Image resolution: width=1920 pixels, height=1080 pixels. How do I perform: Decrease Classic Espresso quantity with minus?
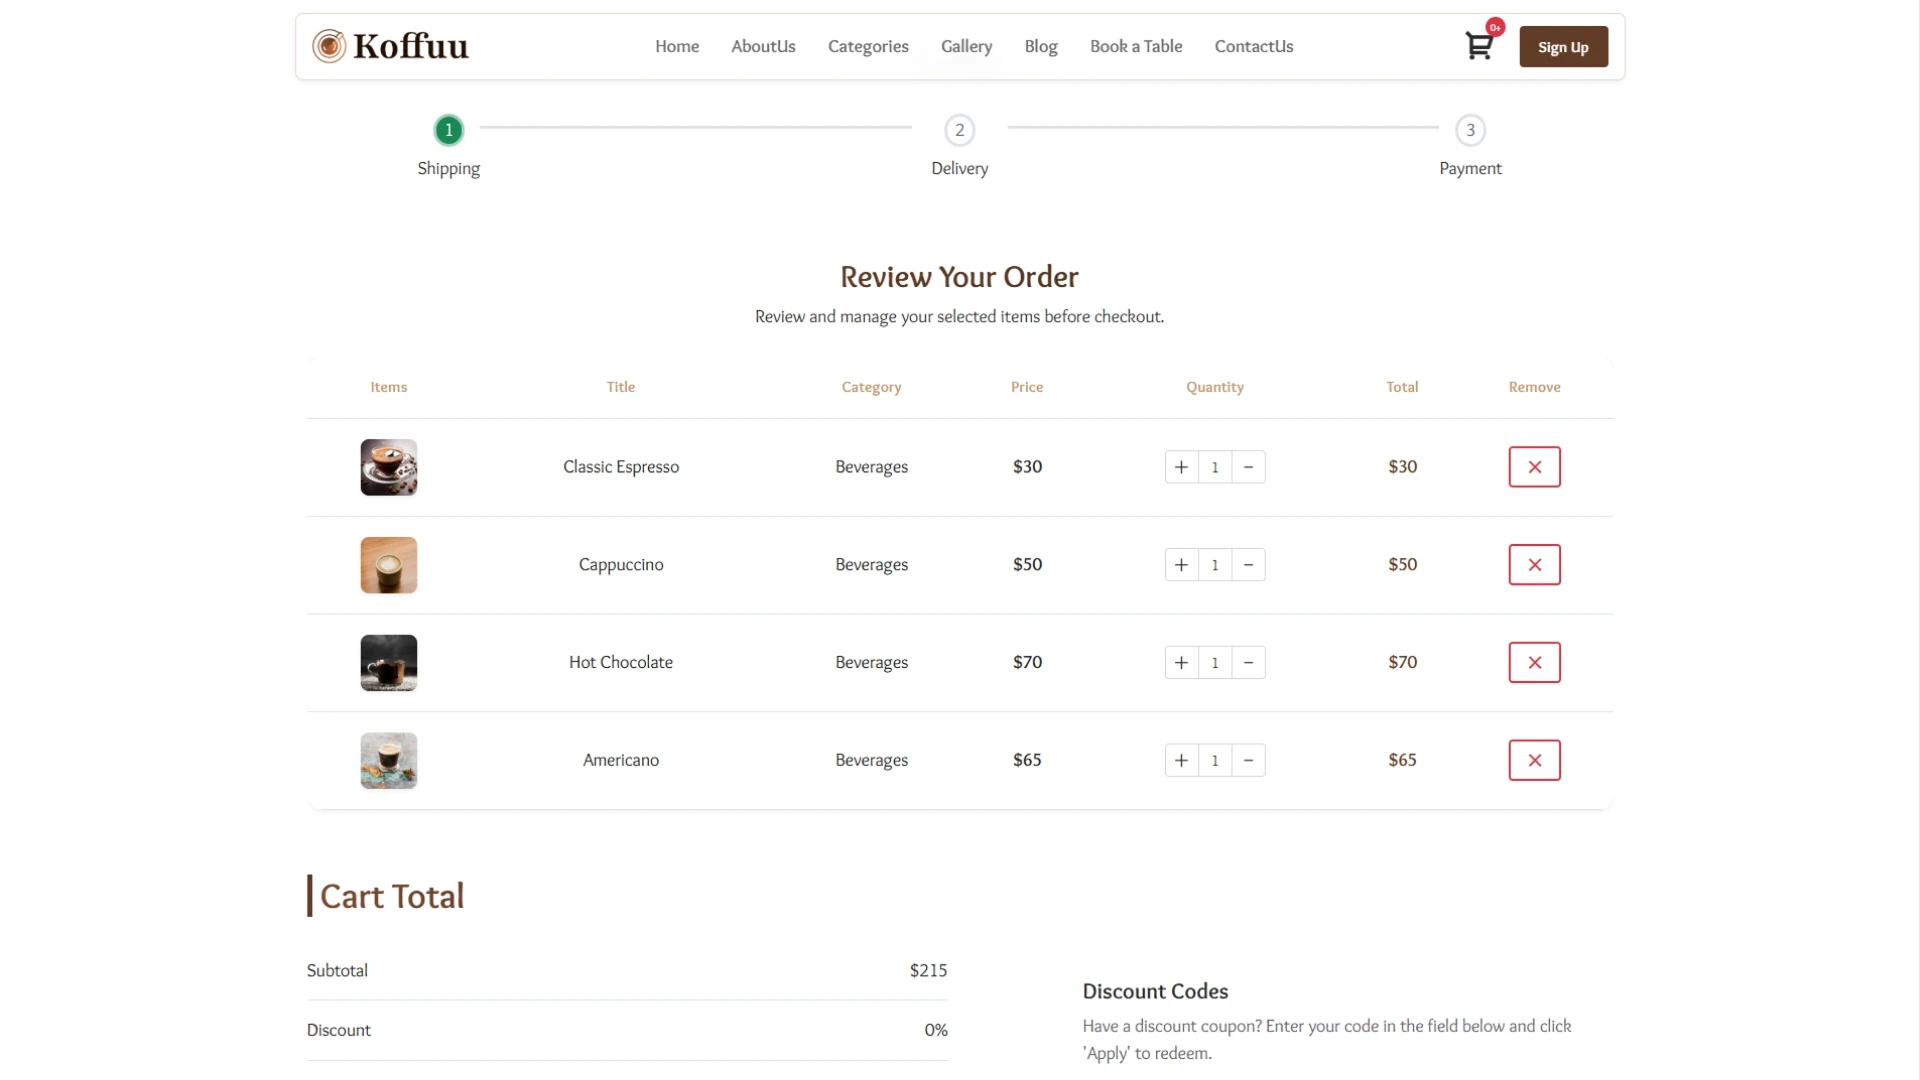(1248, 467)
